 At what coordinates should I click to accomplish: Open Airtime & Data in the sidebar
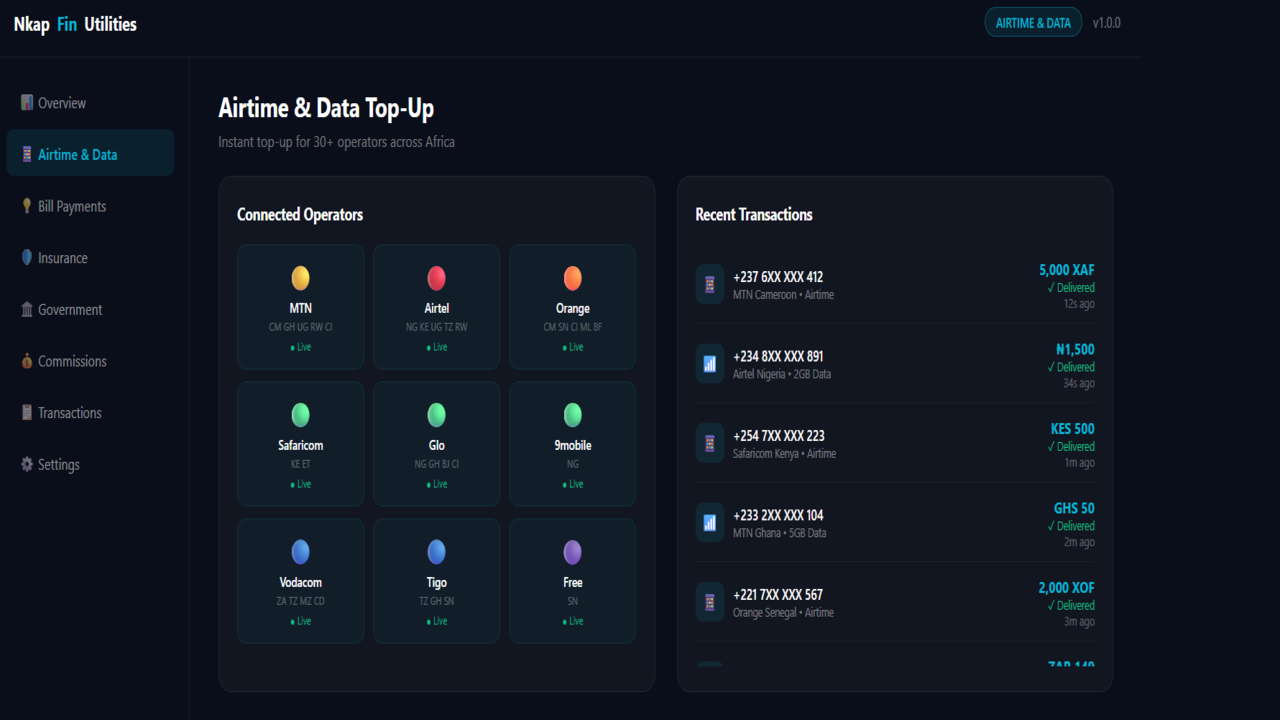(x=91, y=154)
